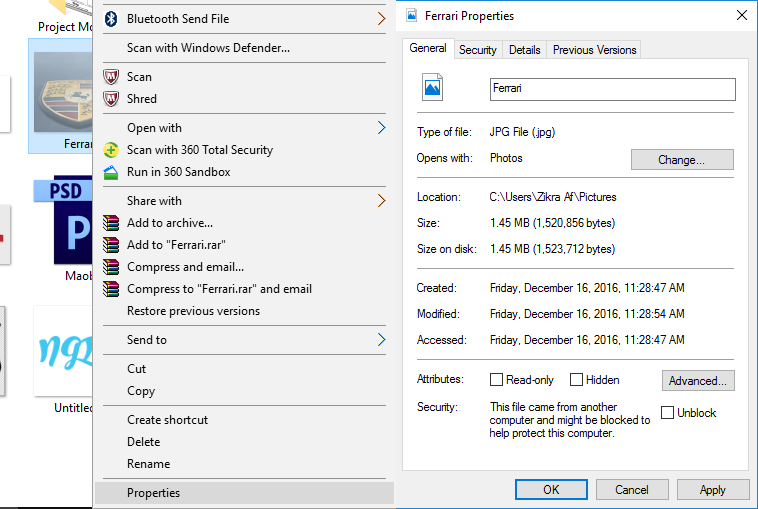The height and width of the screenshot is (509, 758).
Task: Click the Ferrari file name field
Action: tap(612, 89)
